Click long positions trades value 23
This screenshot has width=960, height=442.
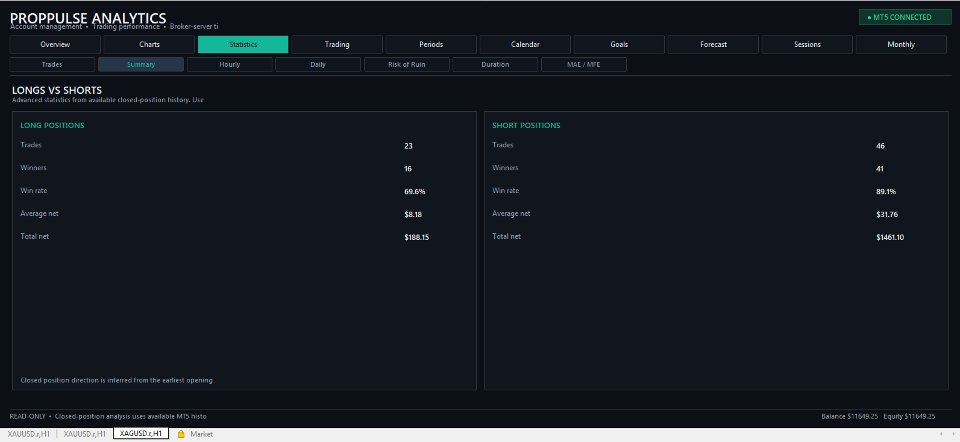[x=408, y=146]
